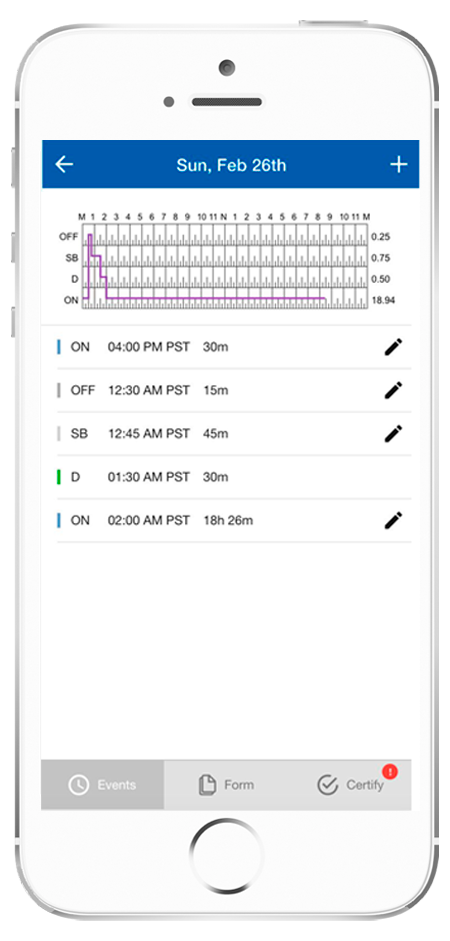450x941 pixels.
Task: Tap the back arrow in the header
Action: [64, 164]
